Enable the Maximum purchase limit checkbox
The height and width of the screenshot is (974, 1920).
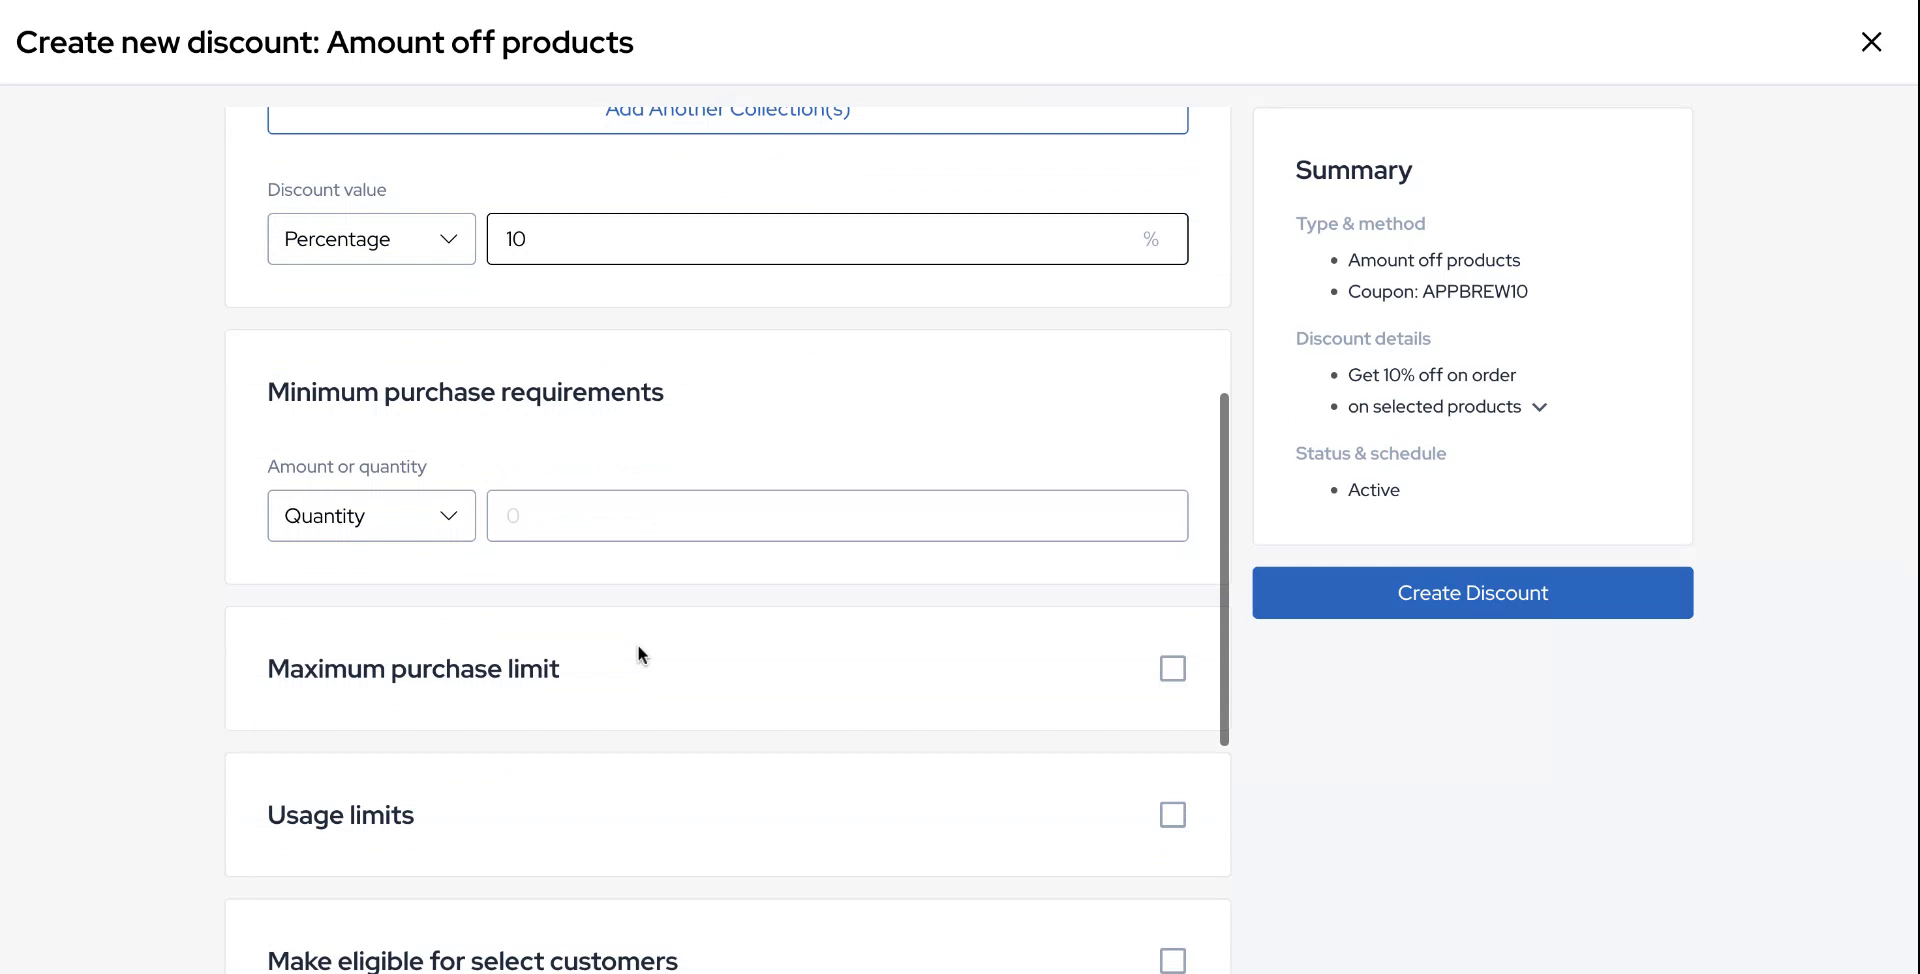point(1172,669)
